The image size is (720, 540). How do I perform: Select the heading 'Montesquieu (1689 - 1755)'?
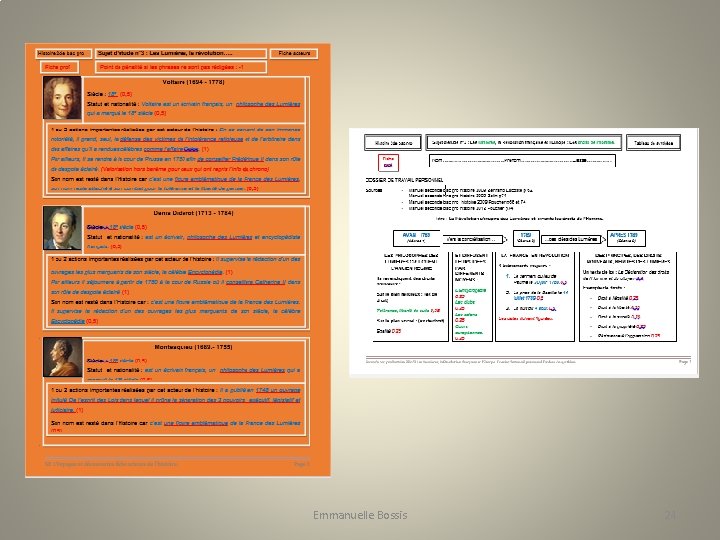pos(193,347)
